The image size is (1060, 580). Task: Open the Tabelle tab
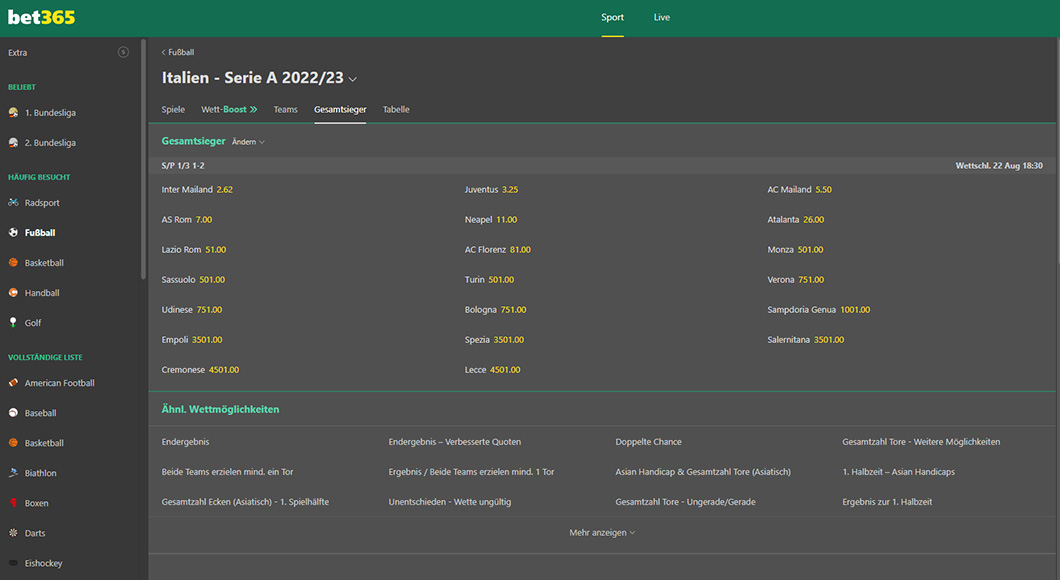(x=396, y=110)
